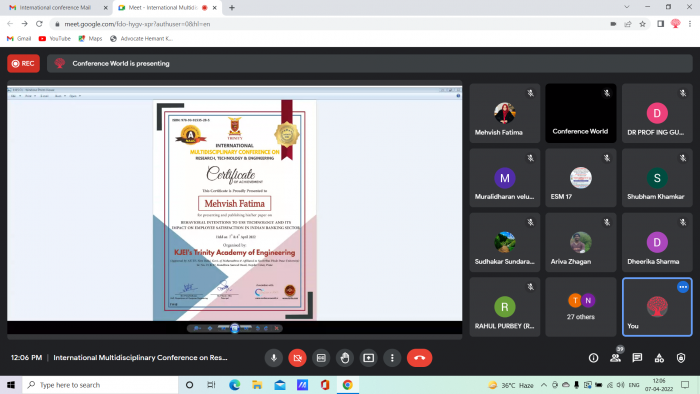Open the YouTube bookmark

coord(55,38)
